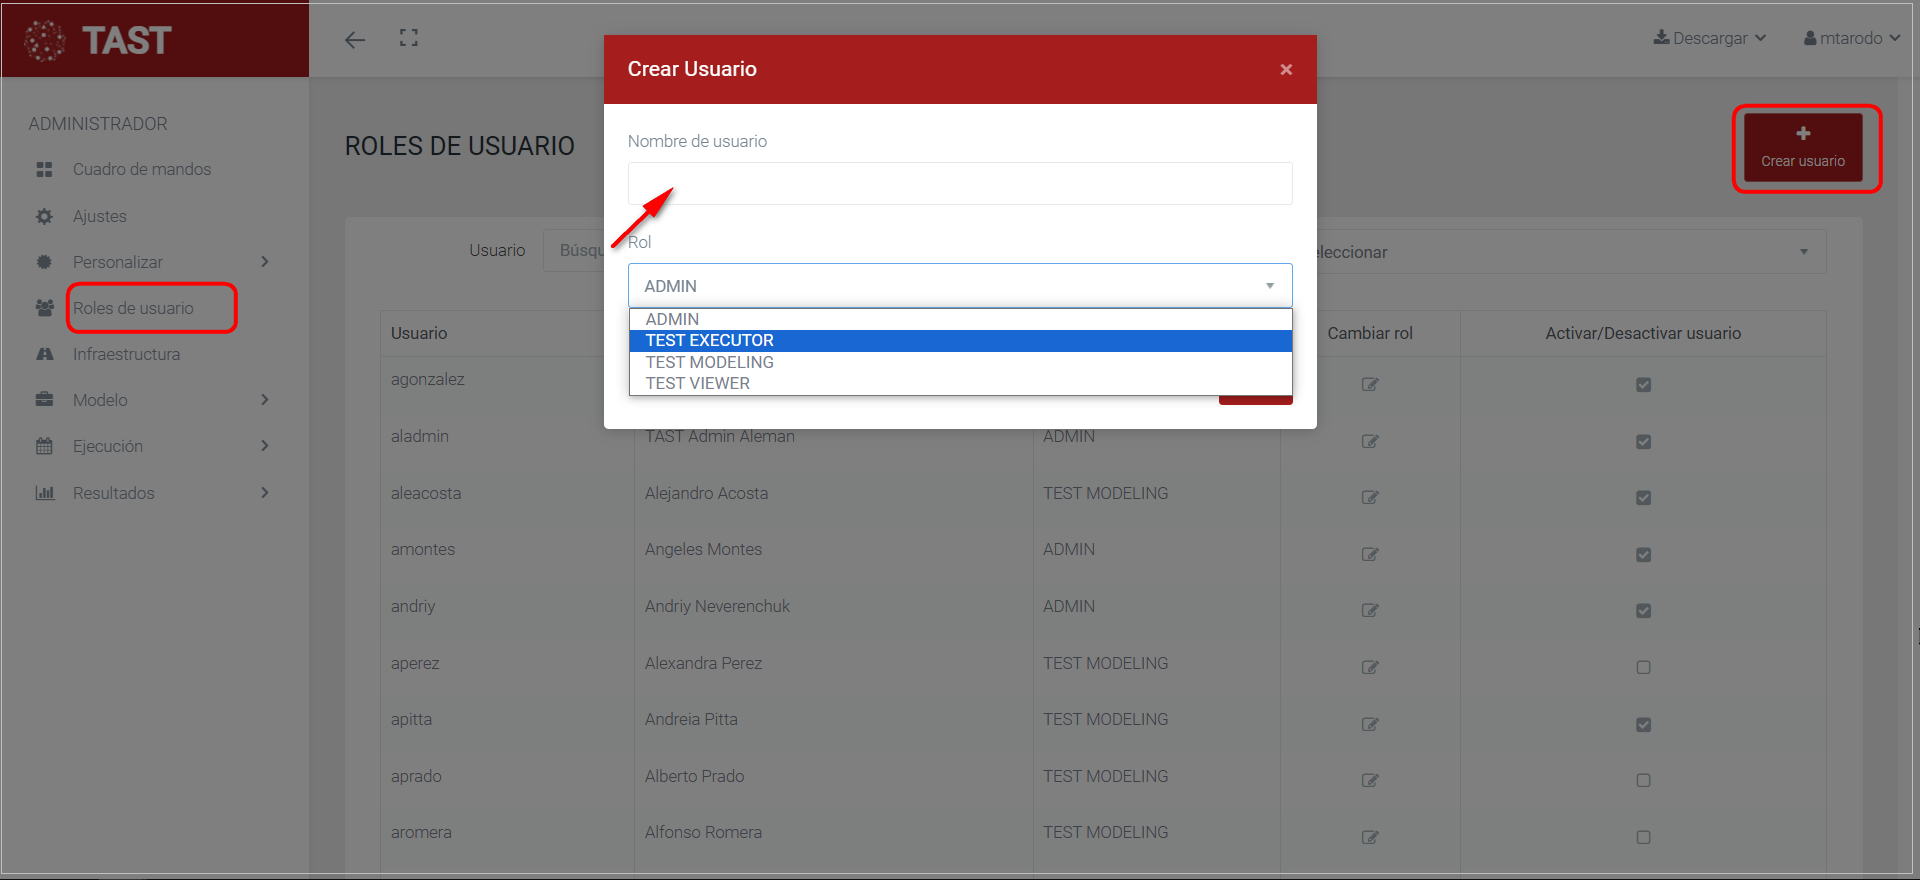Open Roles de usuario in sidebar
The image size is (1920, 880).
[x=133, y=308]
